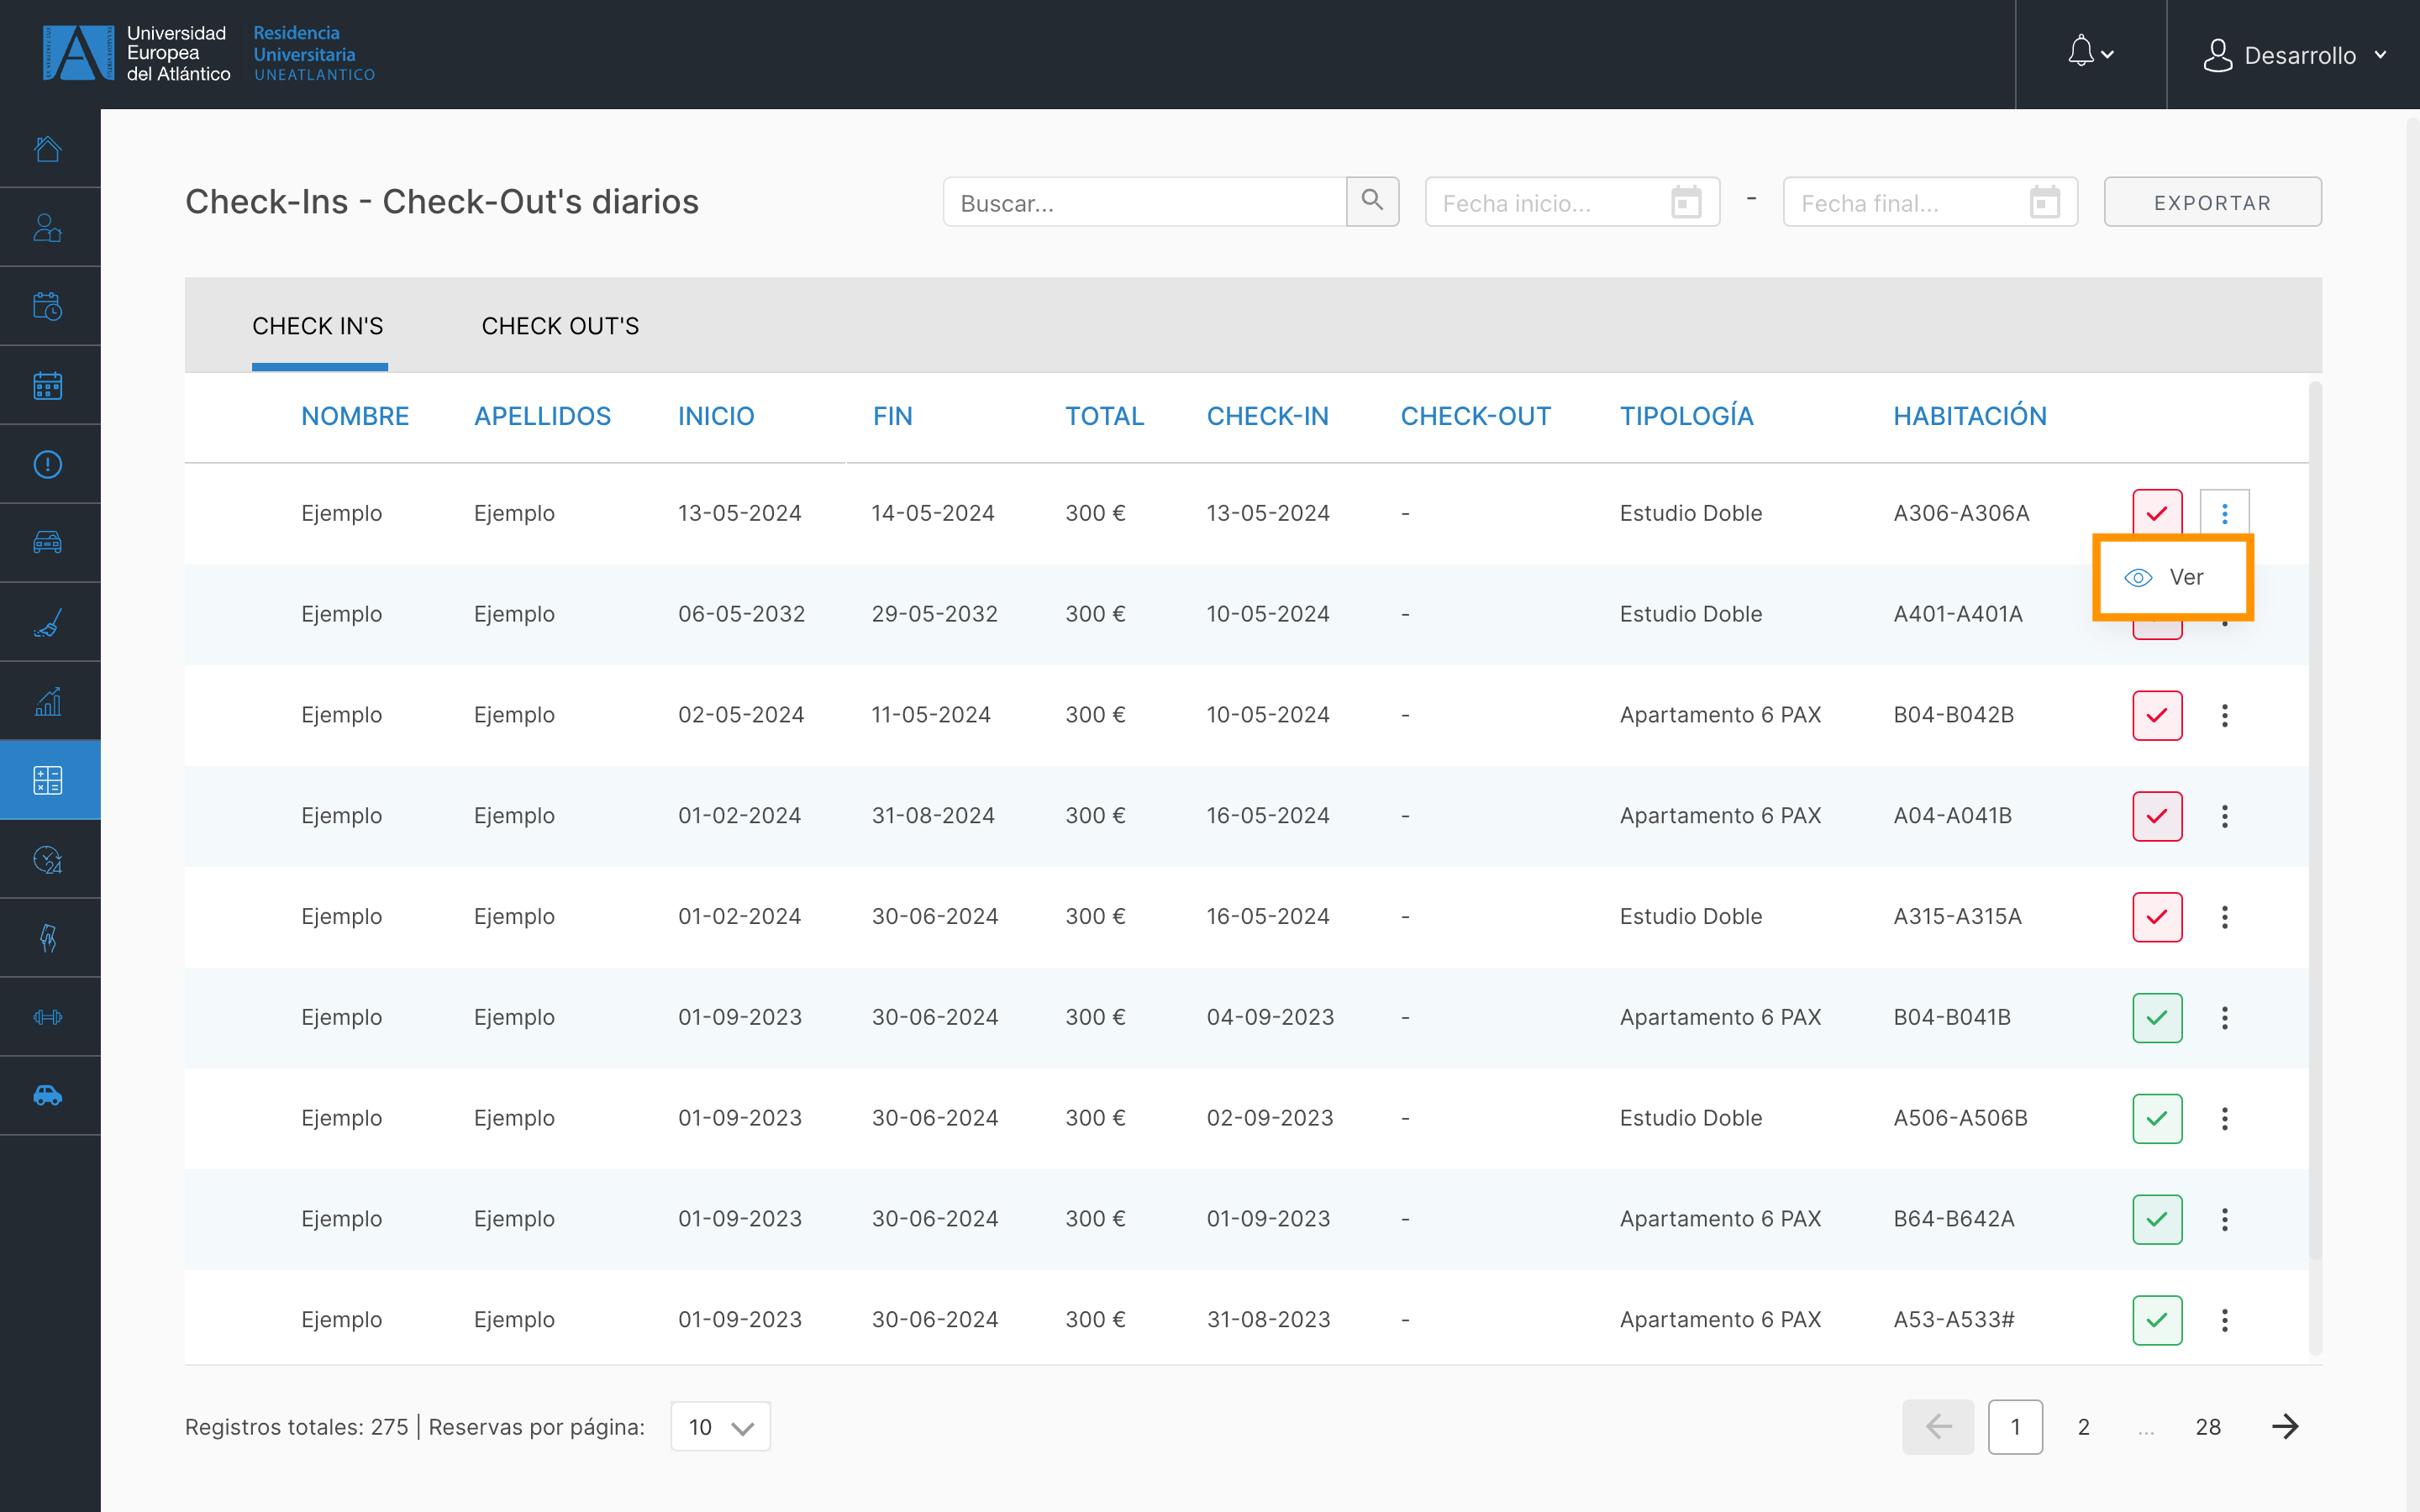Open the car outline icon in sidebar

(48, 543)
